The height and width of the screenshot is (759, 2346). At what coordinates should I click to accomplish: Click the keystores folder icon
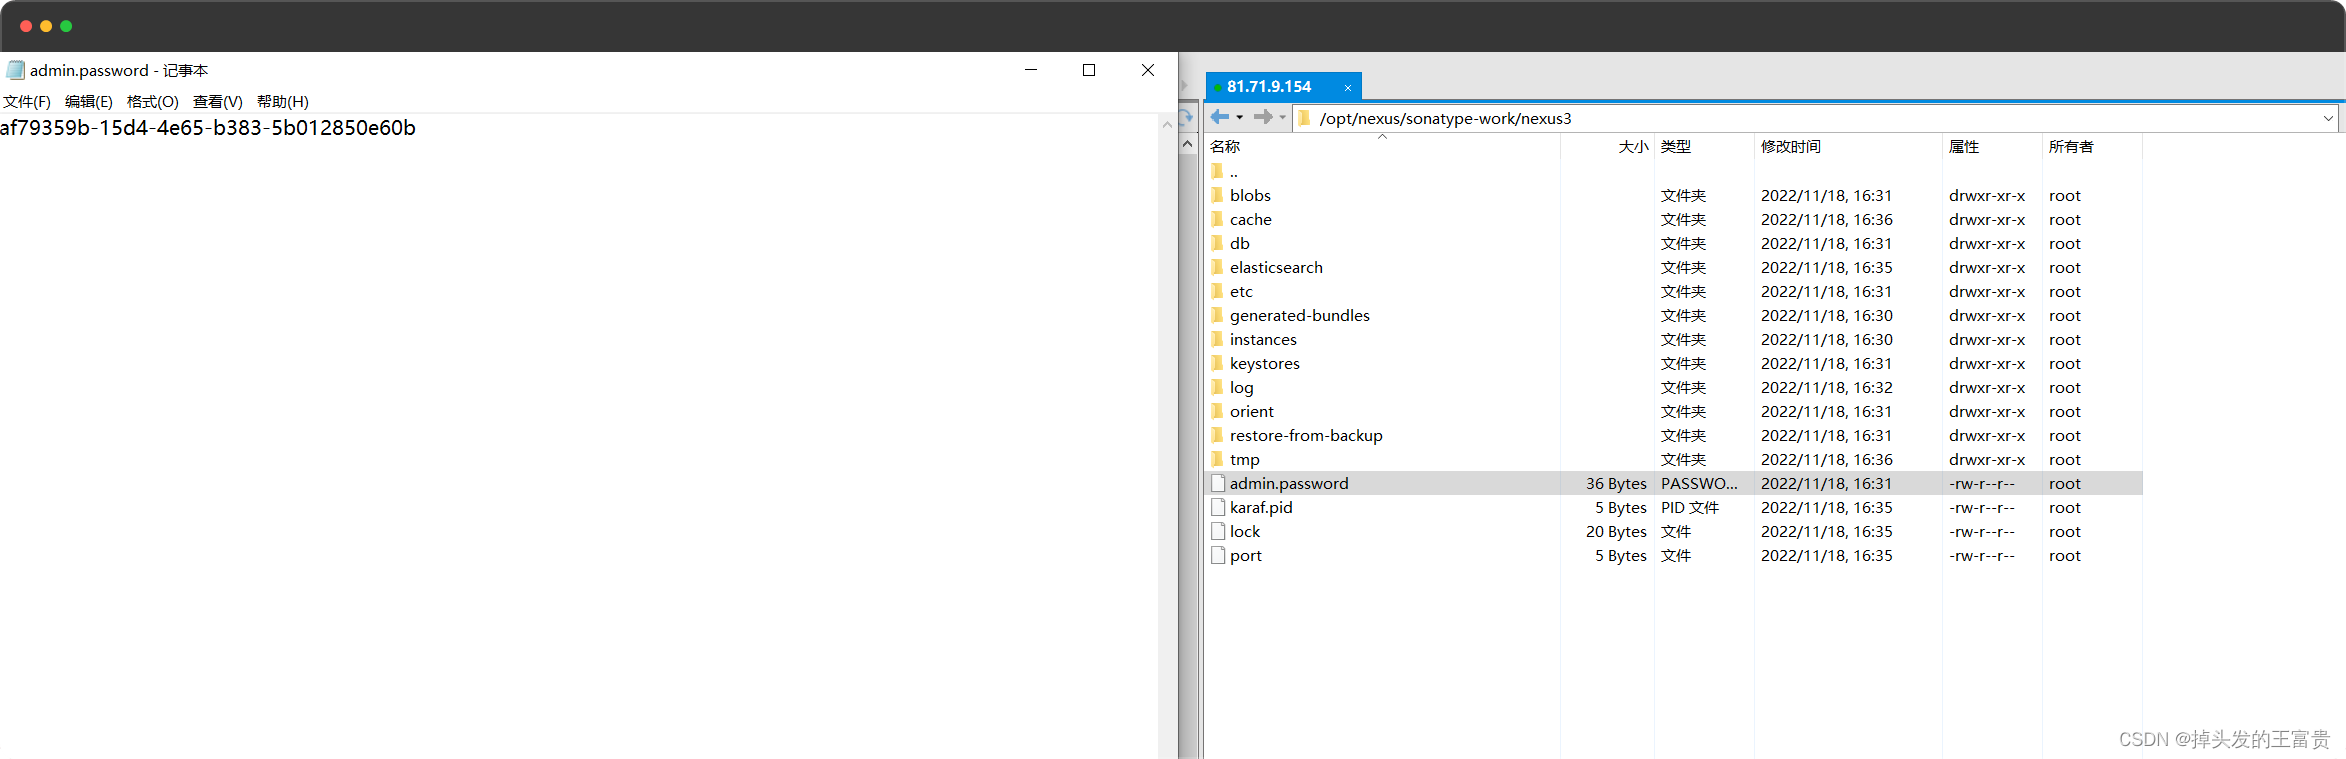tap(1217, 363)
